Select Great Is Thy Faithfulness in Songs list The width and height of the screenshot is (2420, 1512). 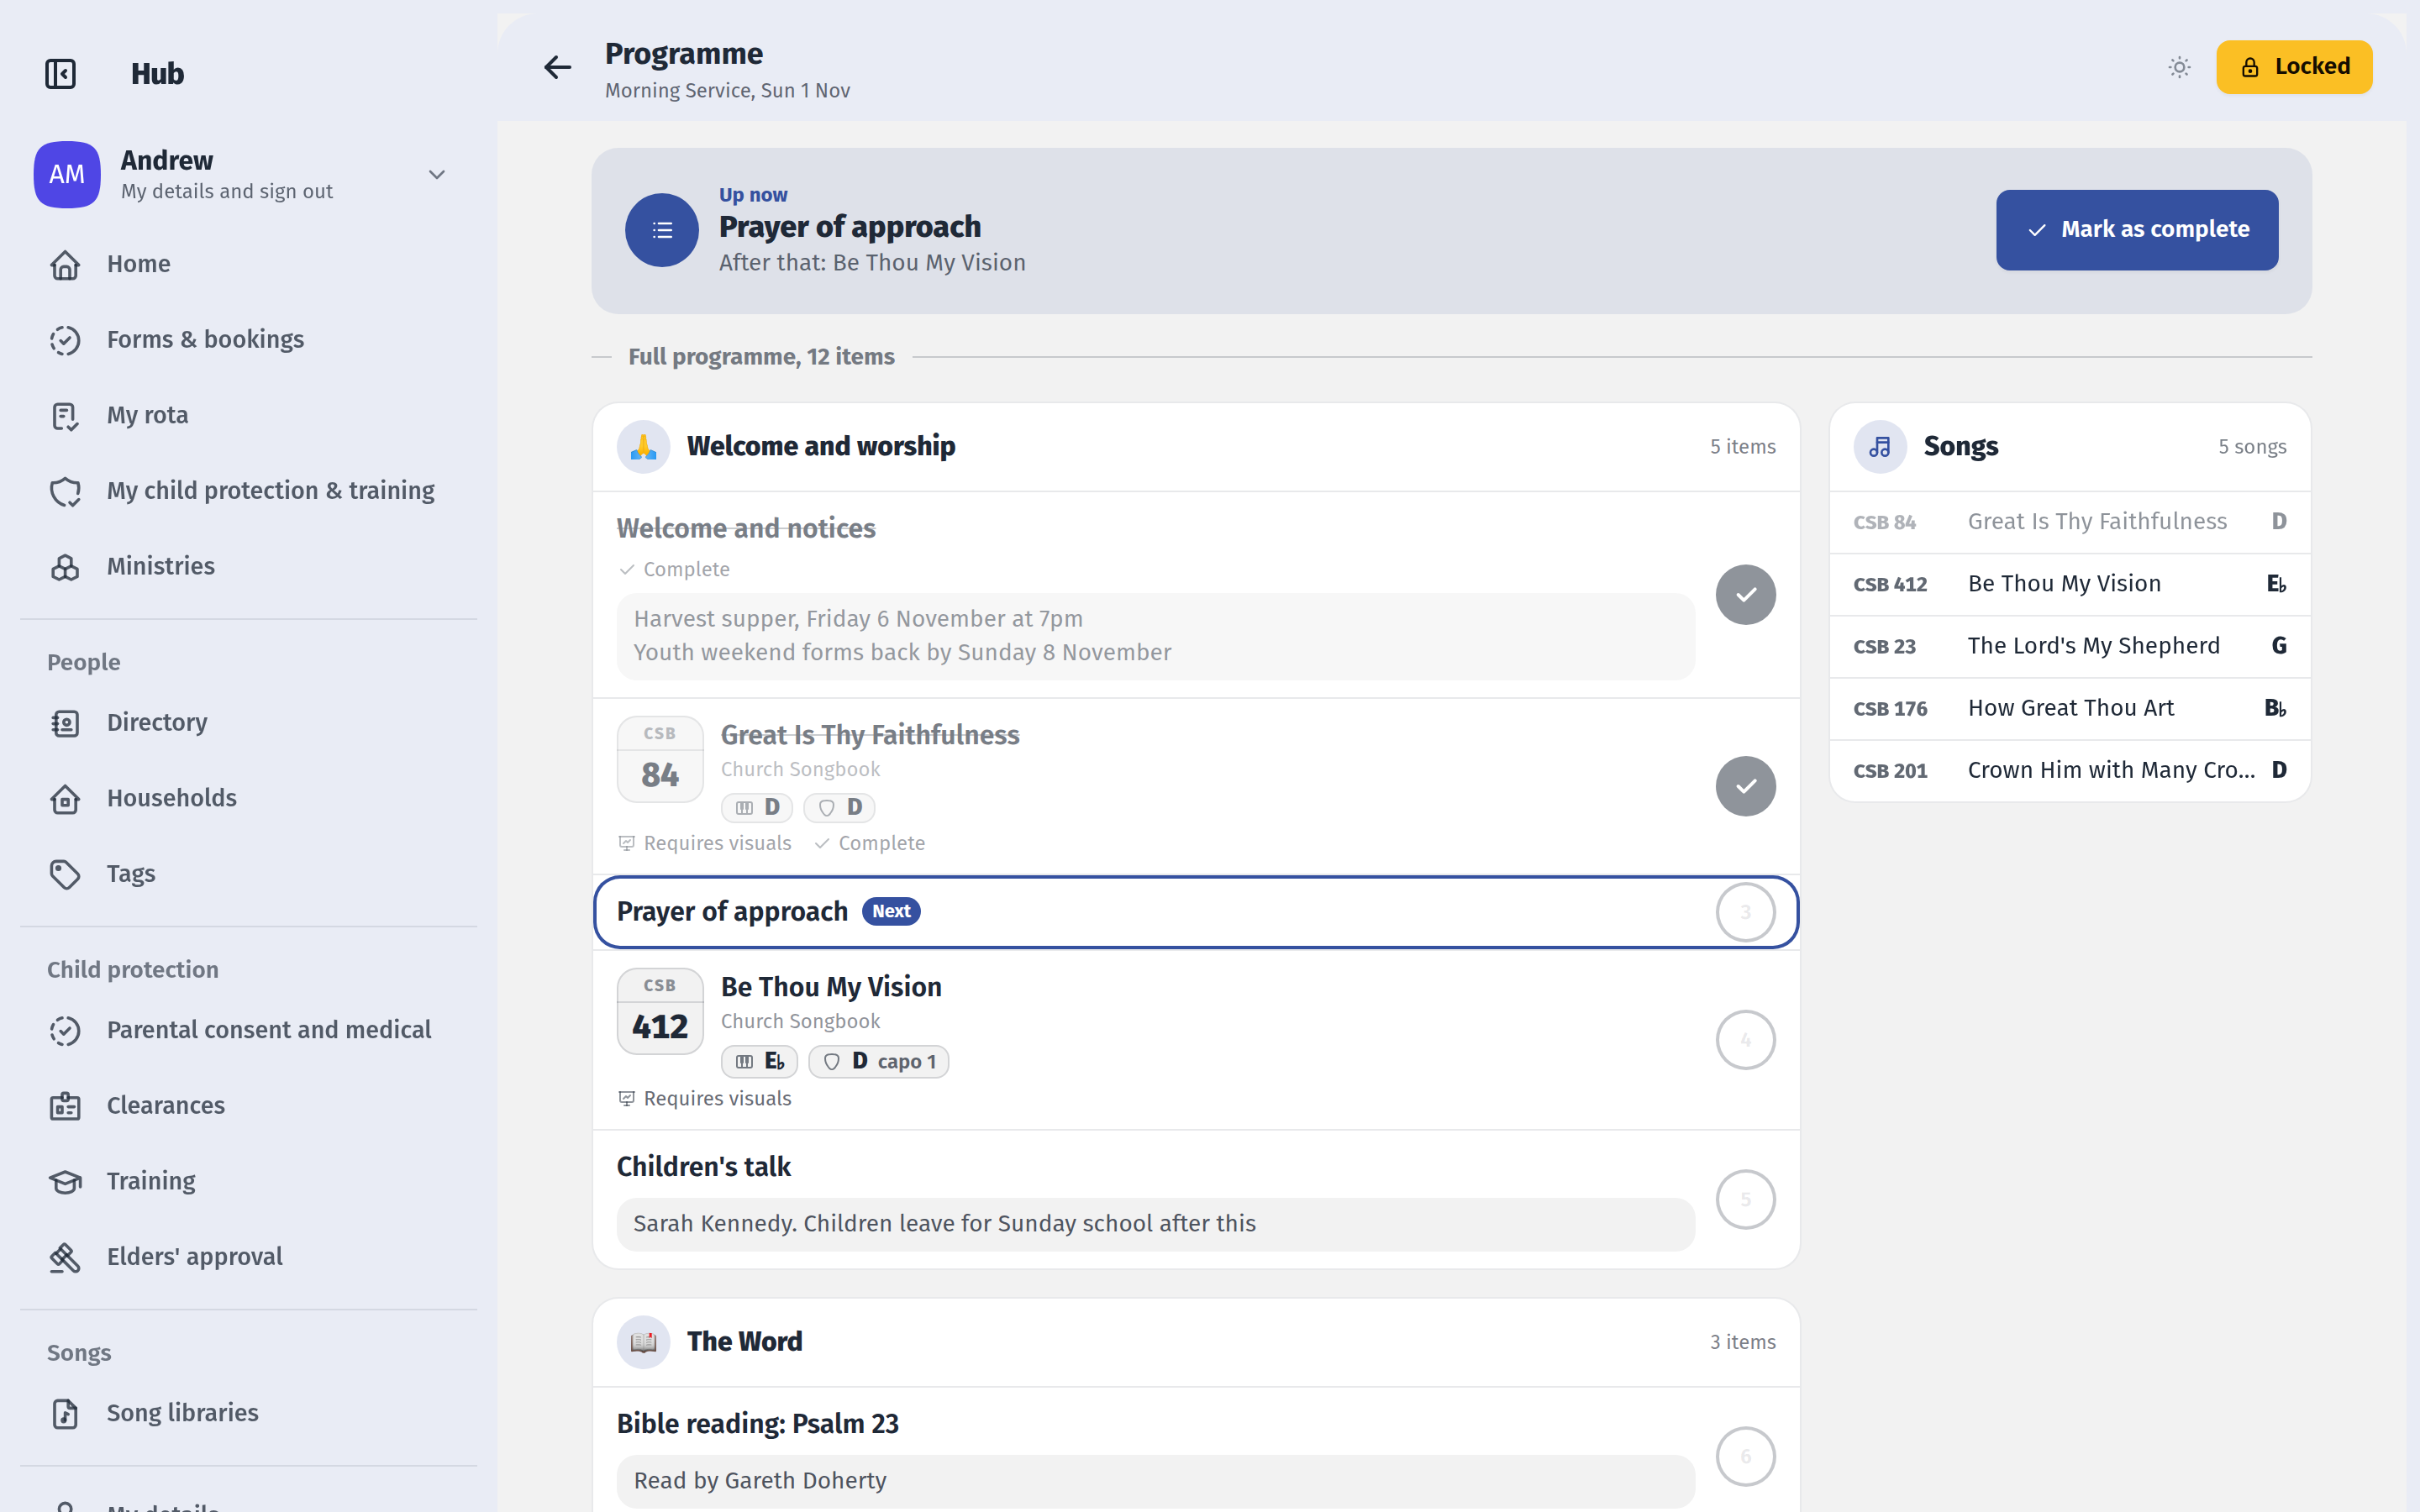pyautogui.click(x=2070, y=522)
